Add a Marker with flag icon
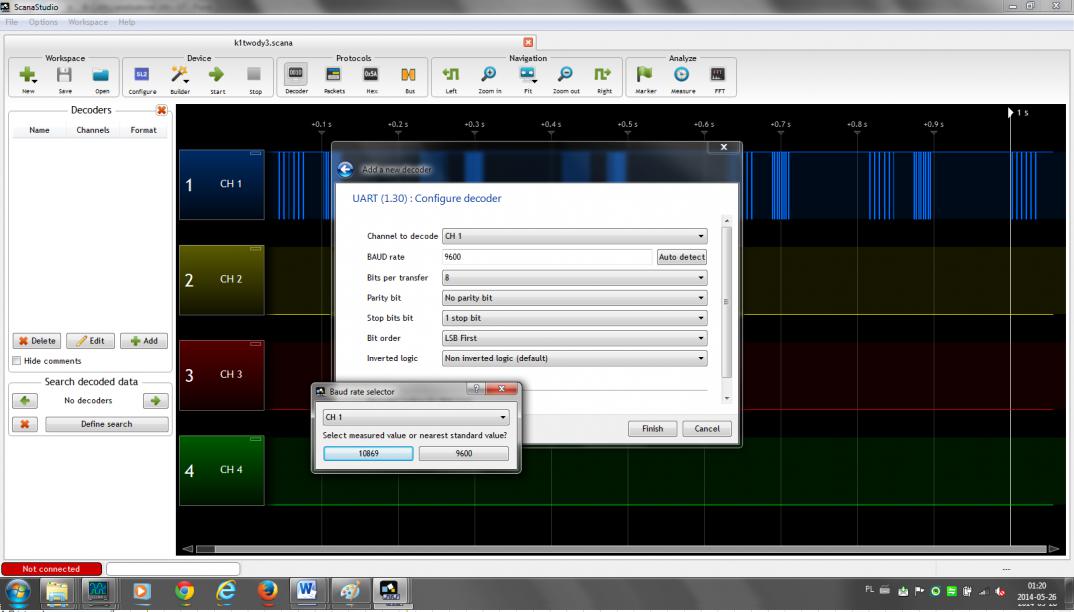Image resolution: width=1074 pixels, height=612 pixels. (x=645, y=75)
